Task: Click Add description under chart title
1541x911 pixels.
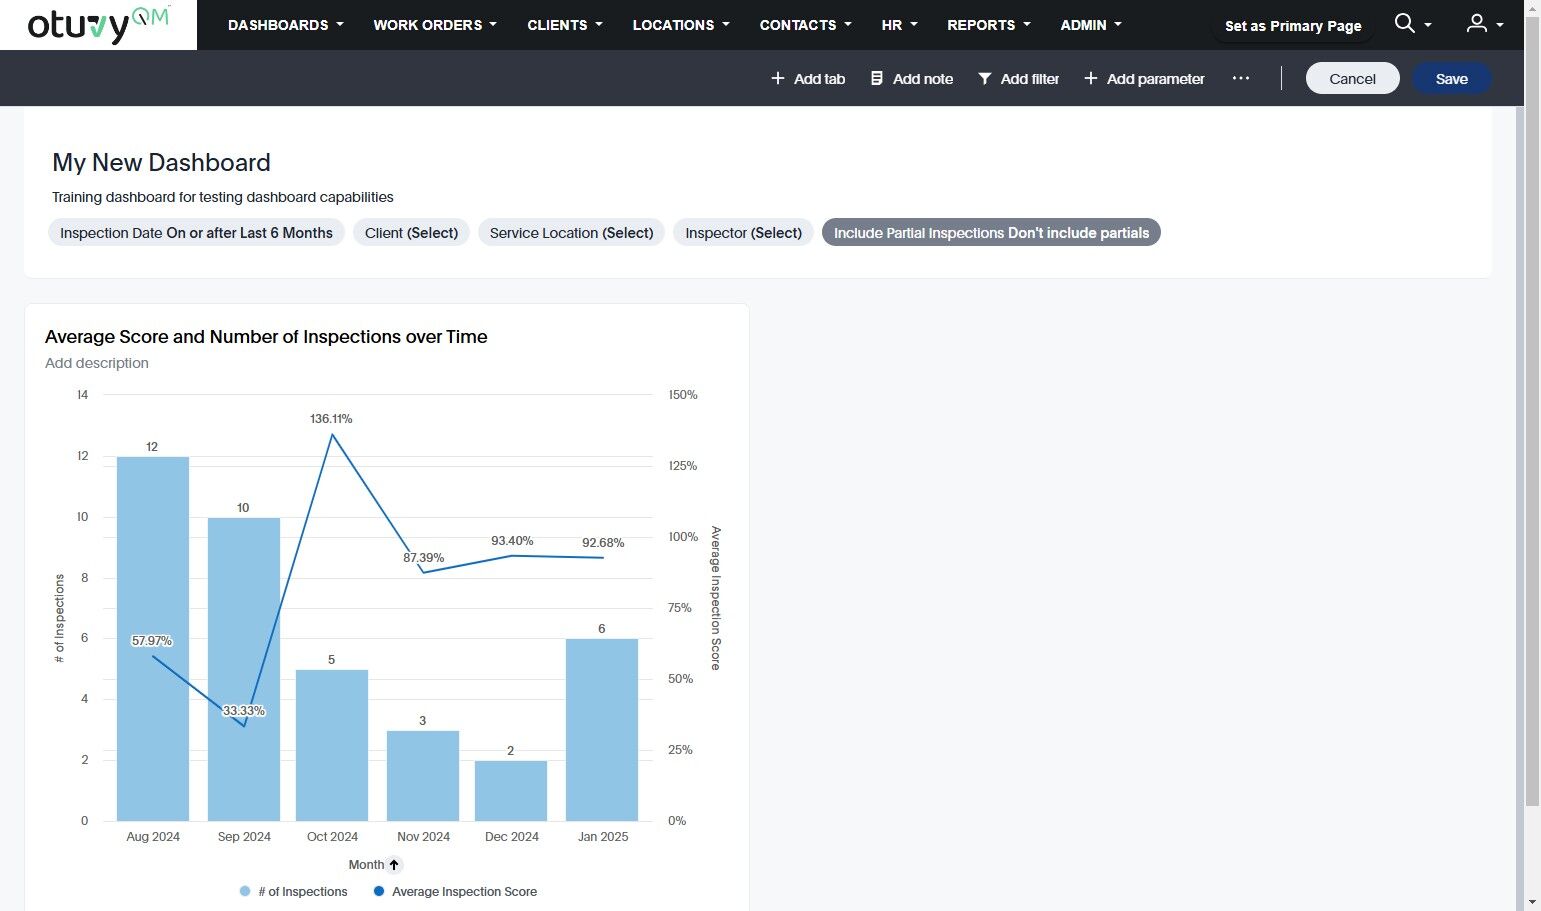Action: click(x=97, y=363)
